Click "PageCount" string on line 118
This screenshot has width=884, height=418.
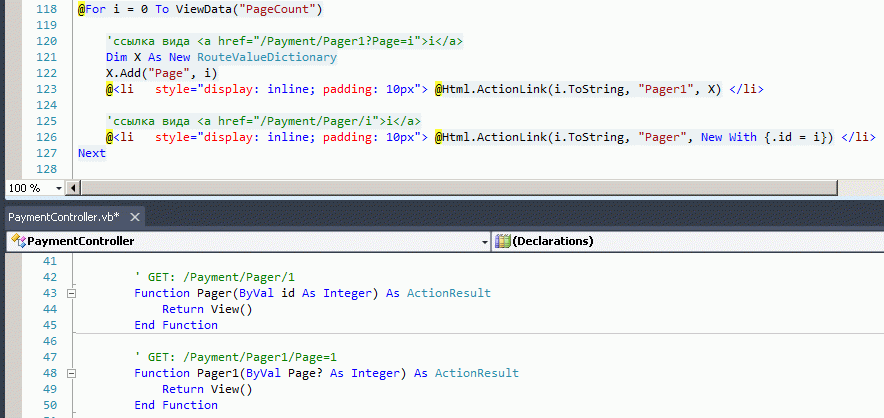point(277,10)
